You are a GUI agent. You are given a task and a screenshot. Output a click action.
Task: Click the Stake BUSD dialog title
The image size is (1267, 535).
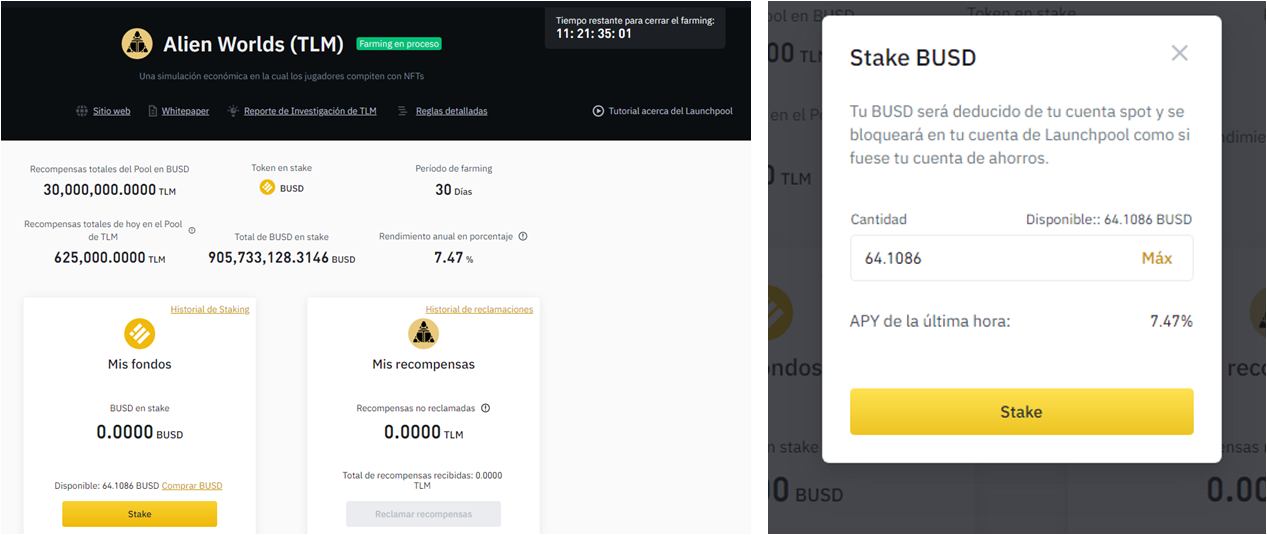point(912,58)
